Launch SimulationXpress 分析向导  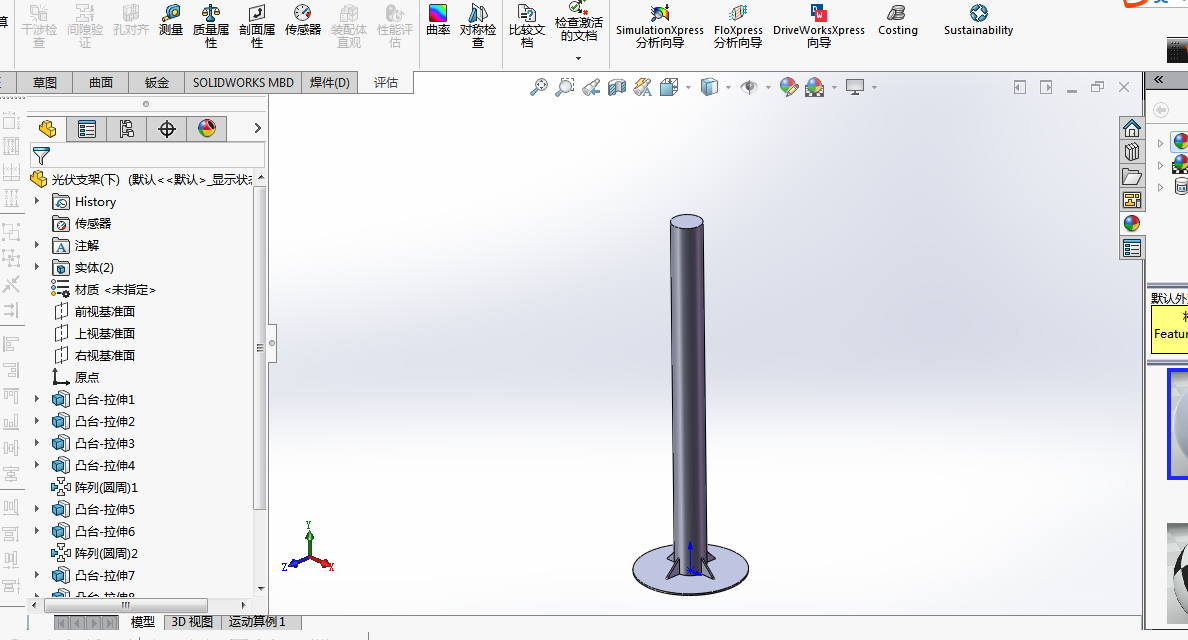660,26
